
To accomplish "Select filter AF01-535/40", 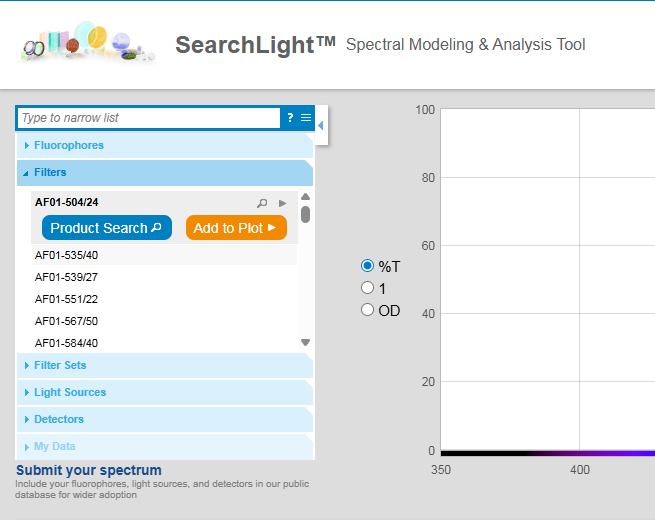I will point(164,255).
